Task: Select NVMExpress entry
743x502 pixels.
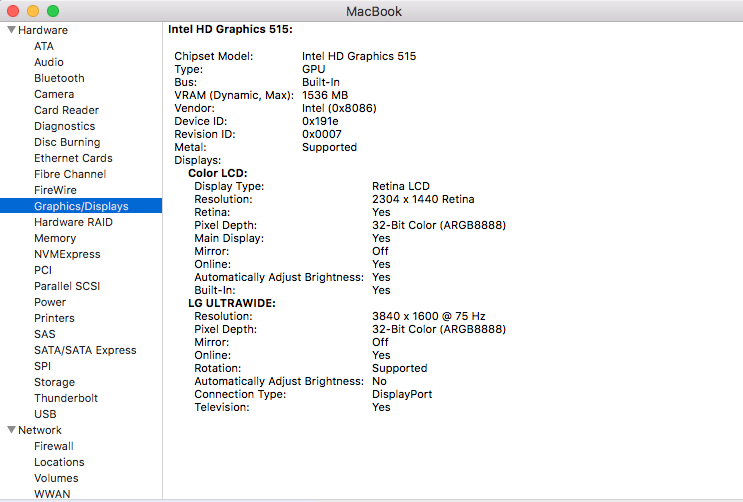Action: click(67, 255)
